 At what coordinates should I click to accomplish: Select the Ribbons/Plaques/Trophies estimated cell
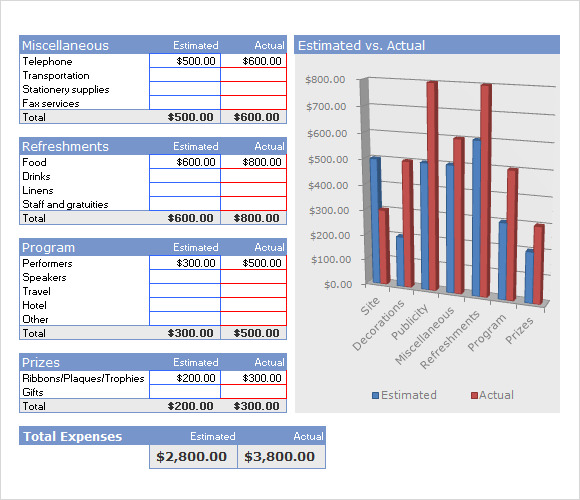point(185,378)
